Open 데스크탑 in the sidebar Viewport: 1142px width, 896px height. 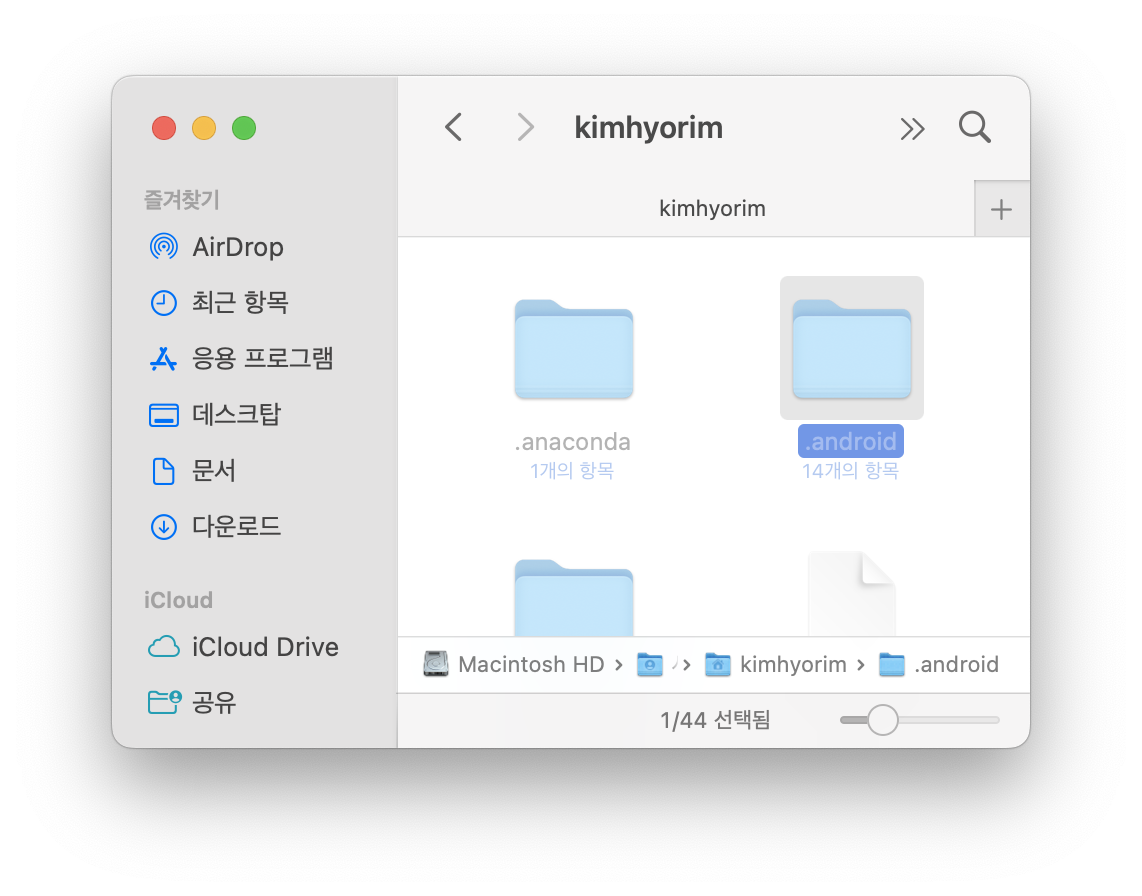tap(215, 414)
